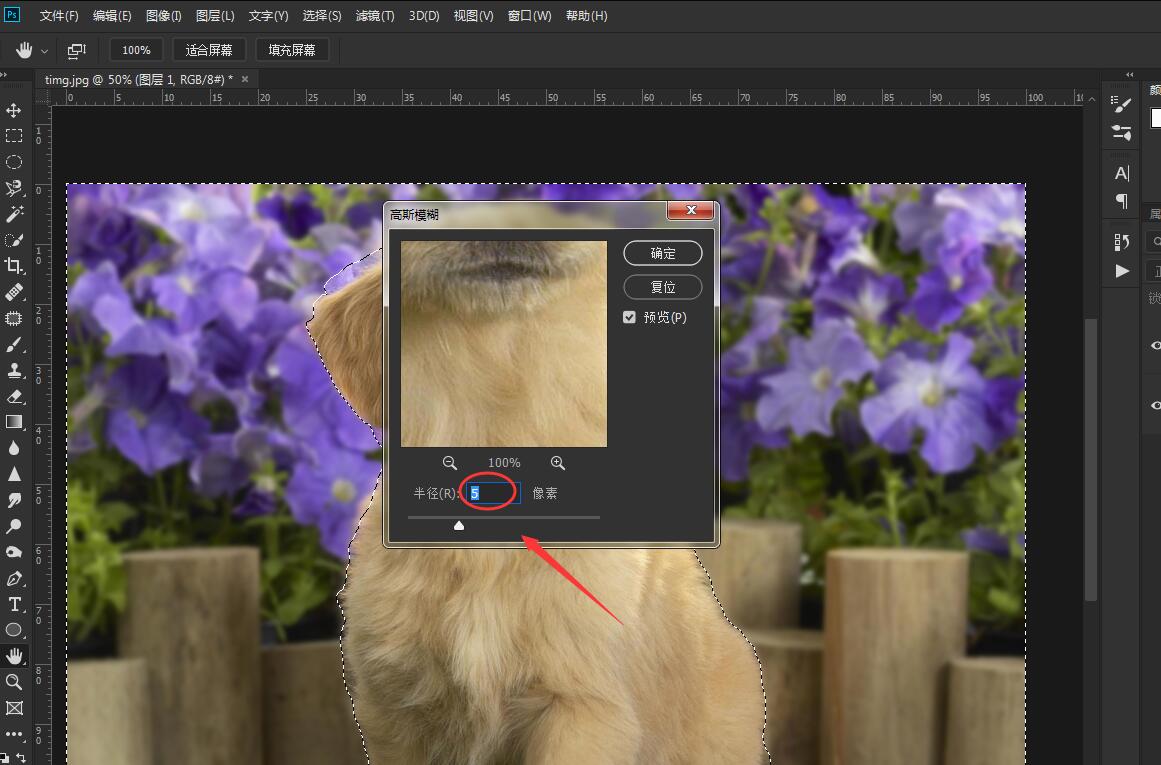Open the 滤镜(T) menu
Screen dimensions: 1161x765
pos(375,16)
